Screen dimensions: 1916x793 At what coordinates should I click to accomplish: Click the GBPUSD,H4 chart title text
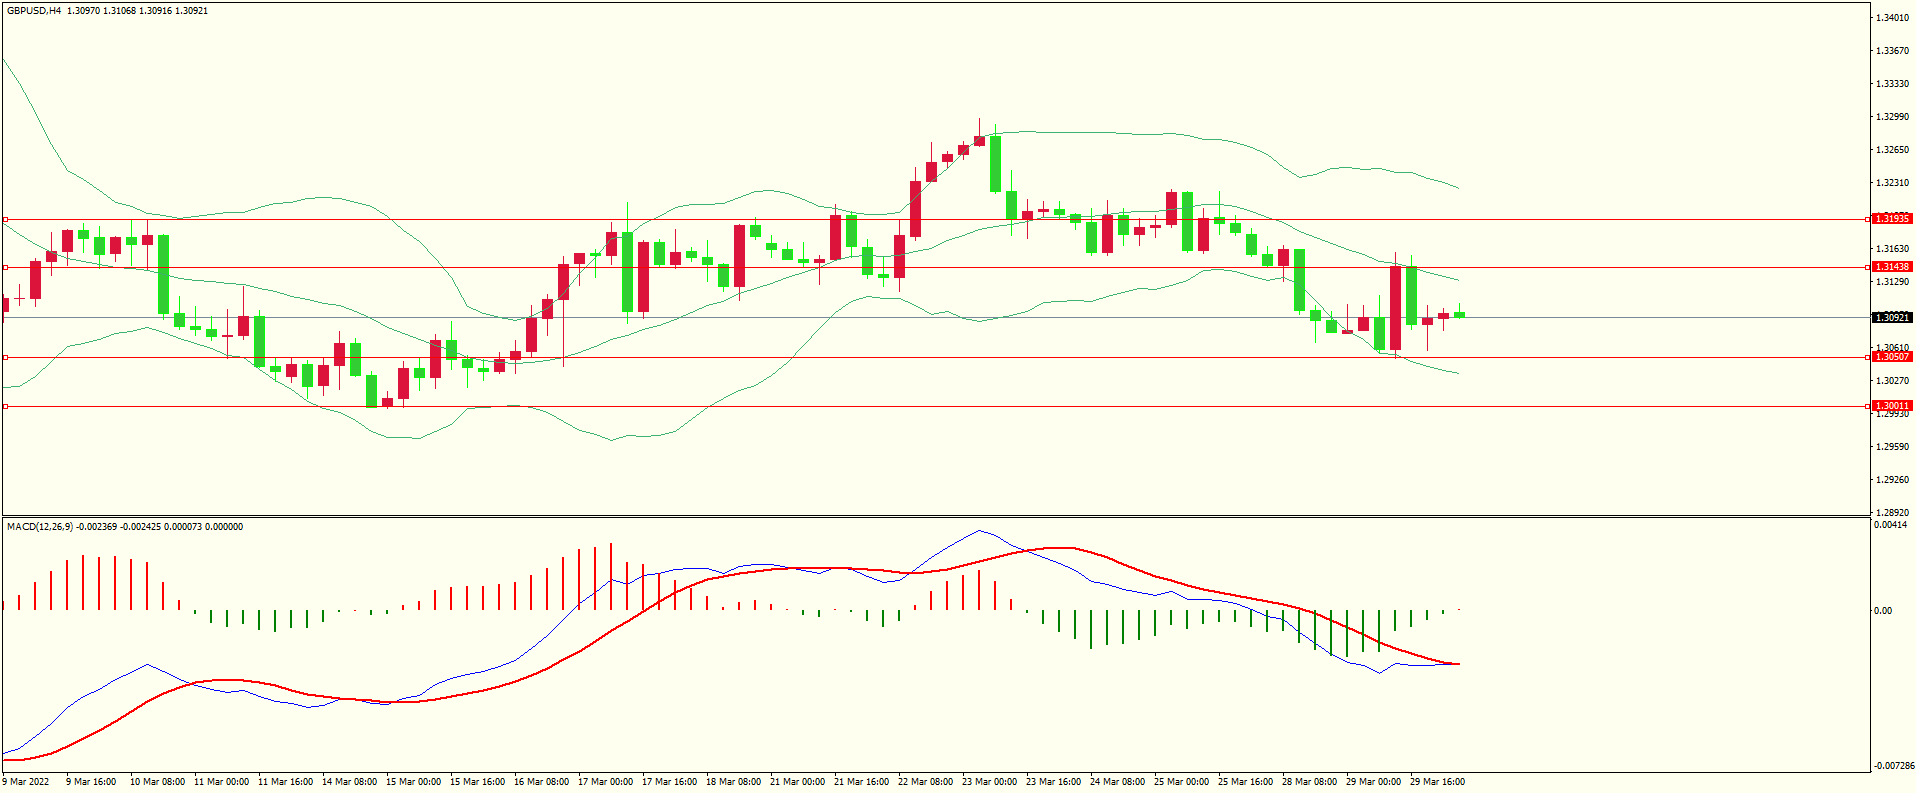point(34,11)
